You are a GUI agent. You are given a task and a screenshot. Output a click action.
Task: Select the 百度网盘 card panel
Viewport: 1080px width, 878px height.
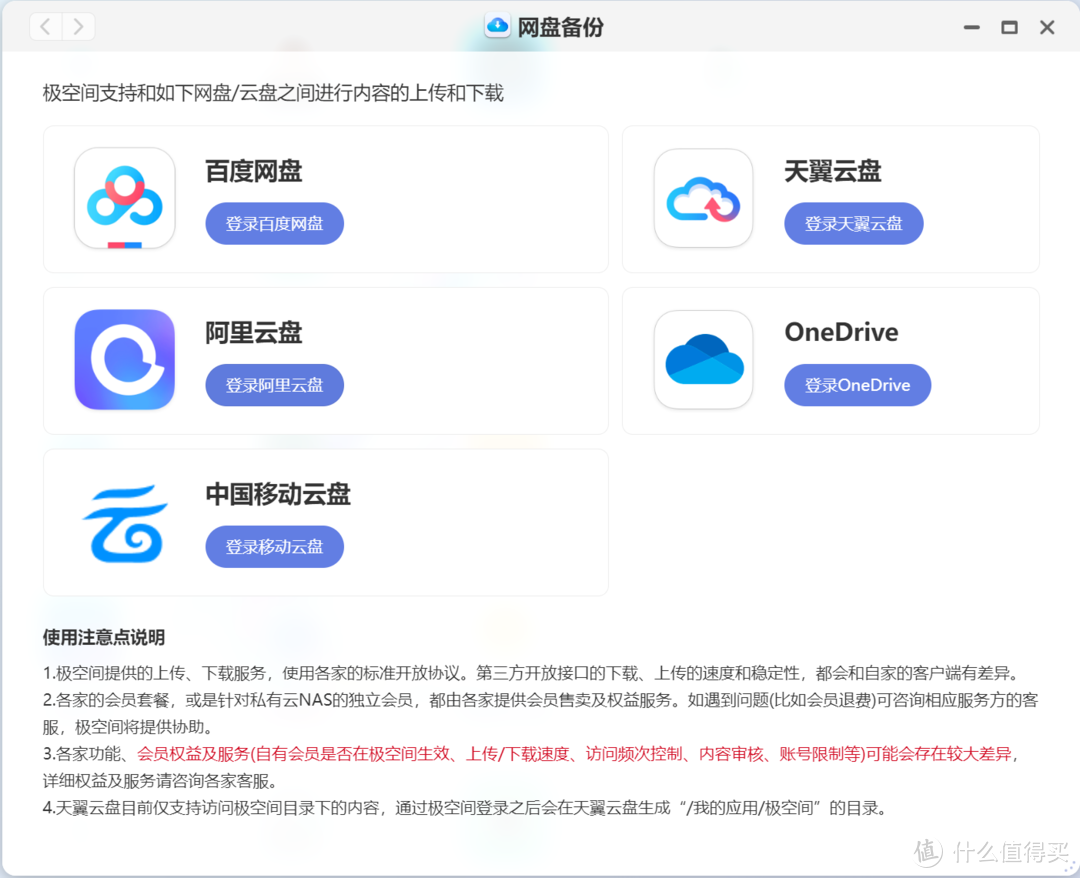[325, 198]
